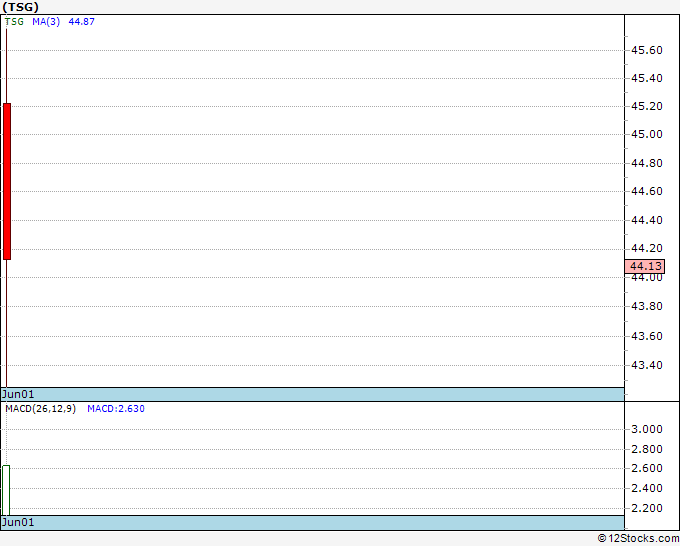The image size is (680, 546).
Task: Click the 44.40 price axis label
Action: click(647, 220)
